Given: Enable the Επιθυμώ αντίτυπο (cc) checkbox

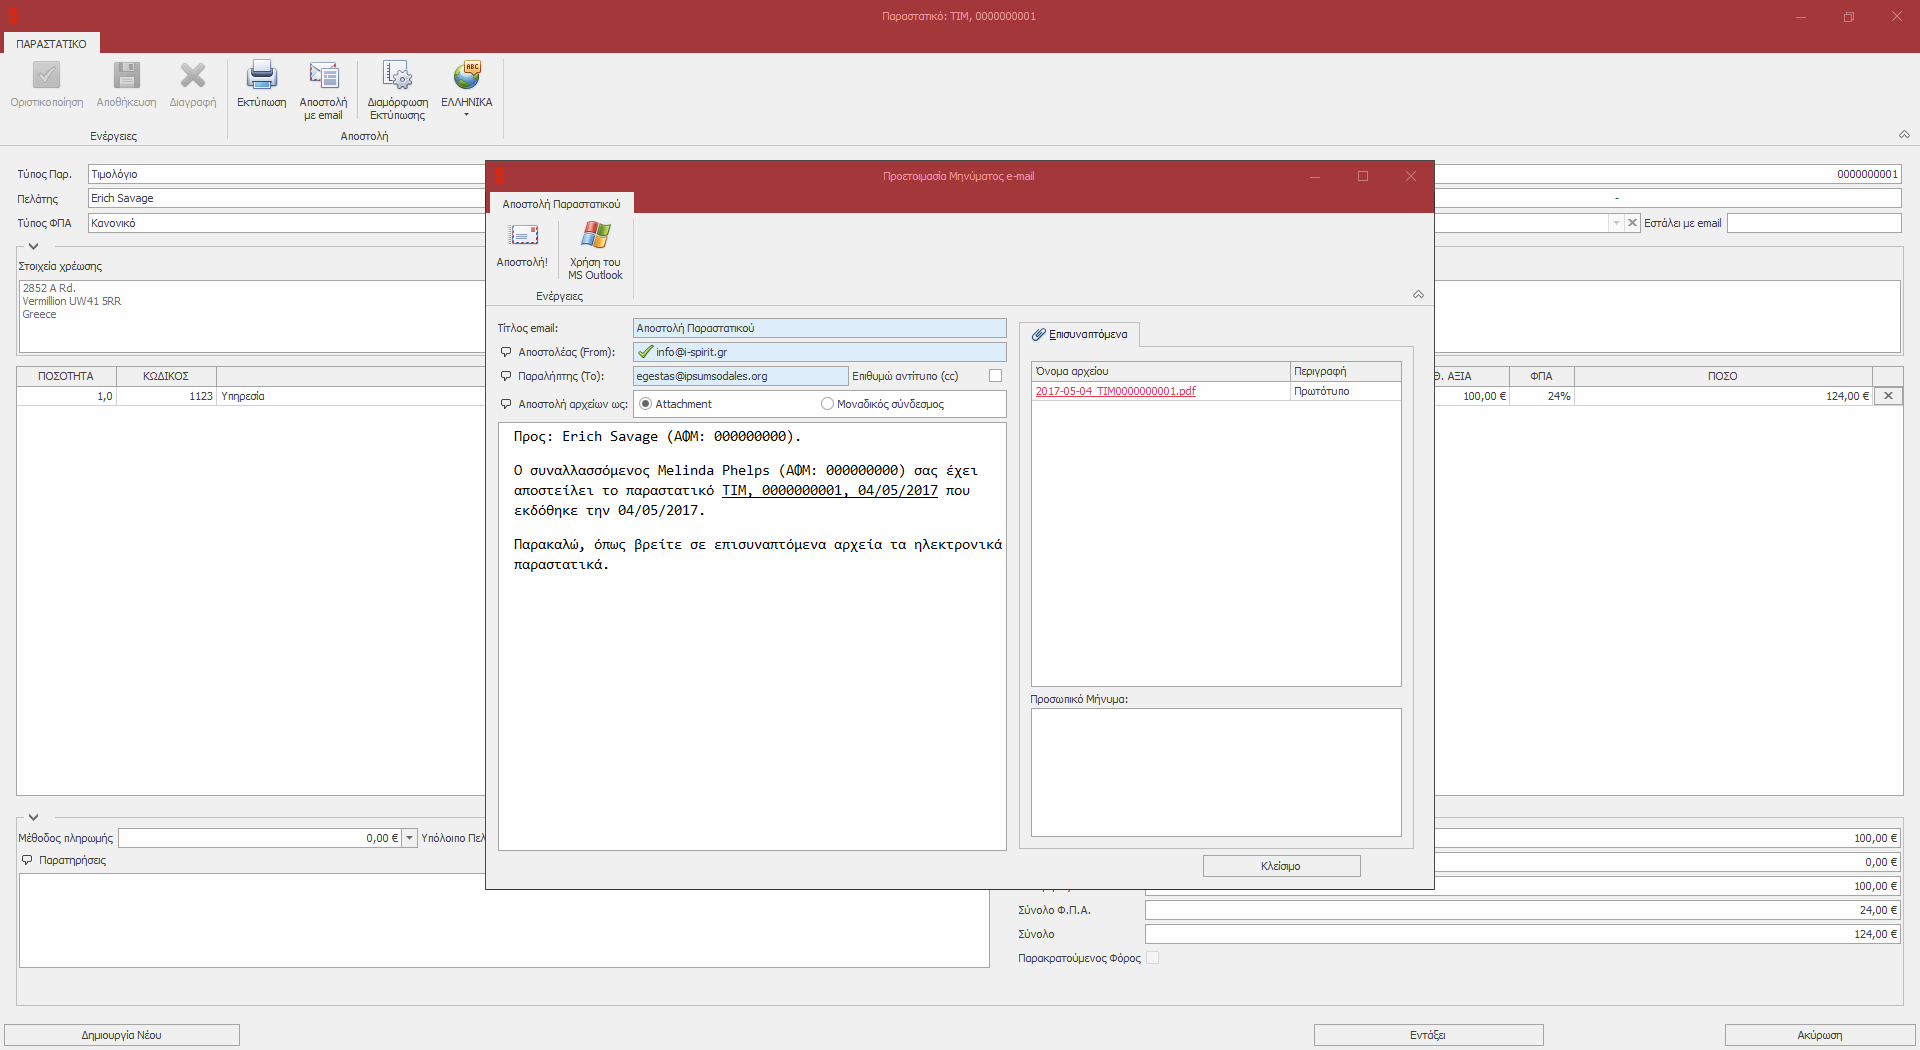Looking at the screenshot, I should [995, 376].
